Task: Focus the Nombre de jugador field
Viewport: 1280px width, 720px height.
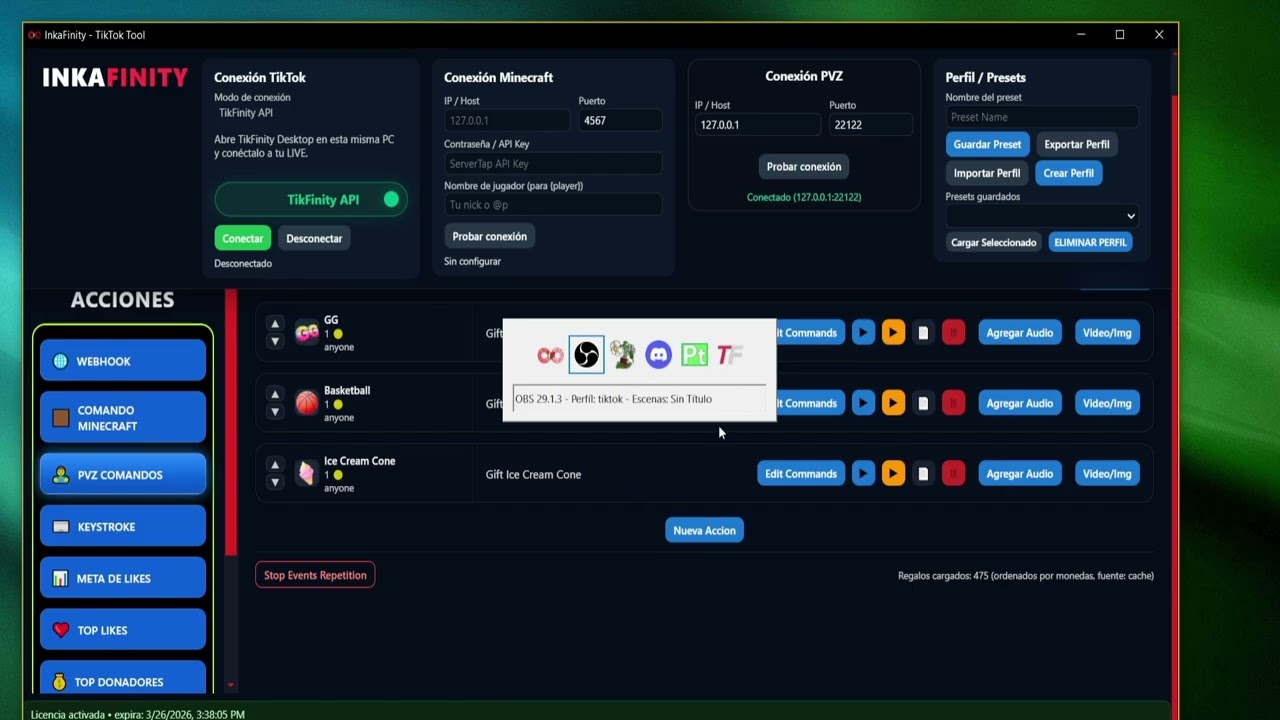Action: coord(553,205)
